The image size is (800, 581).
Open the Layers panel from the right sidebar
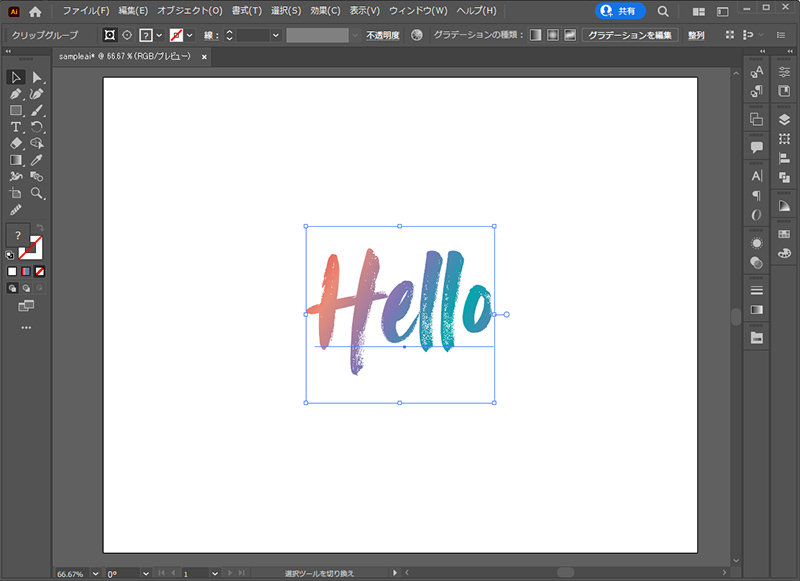pyautogui.click(x=785, y=118)
